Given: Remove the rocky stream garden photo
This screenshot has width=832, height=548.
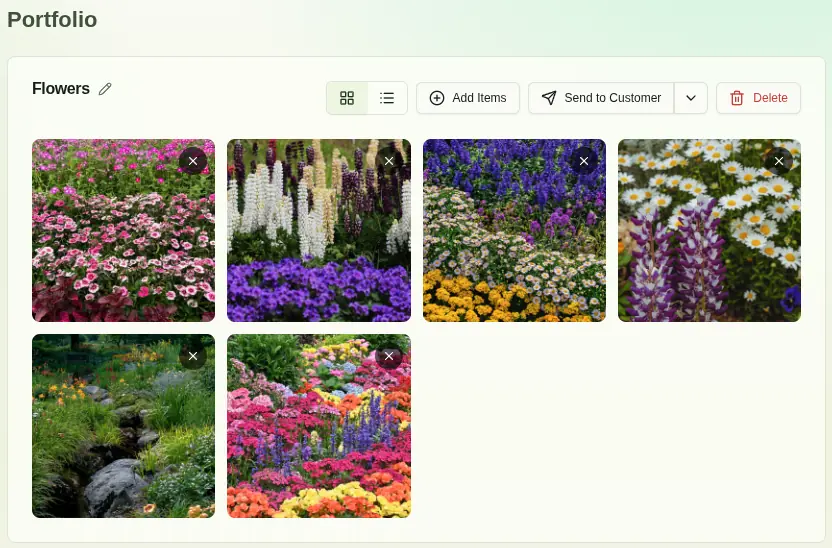Looking at the screenshot, I should click(193, 356).
